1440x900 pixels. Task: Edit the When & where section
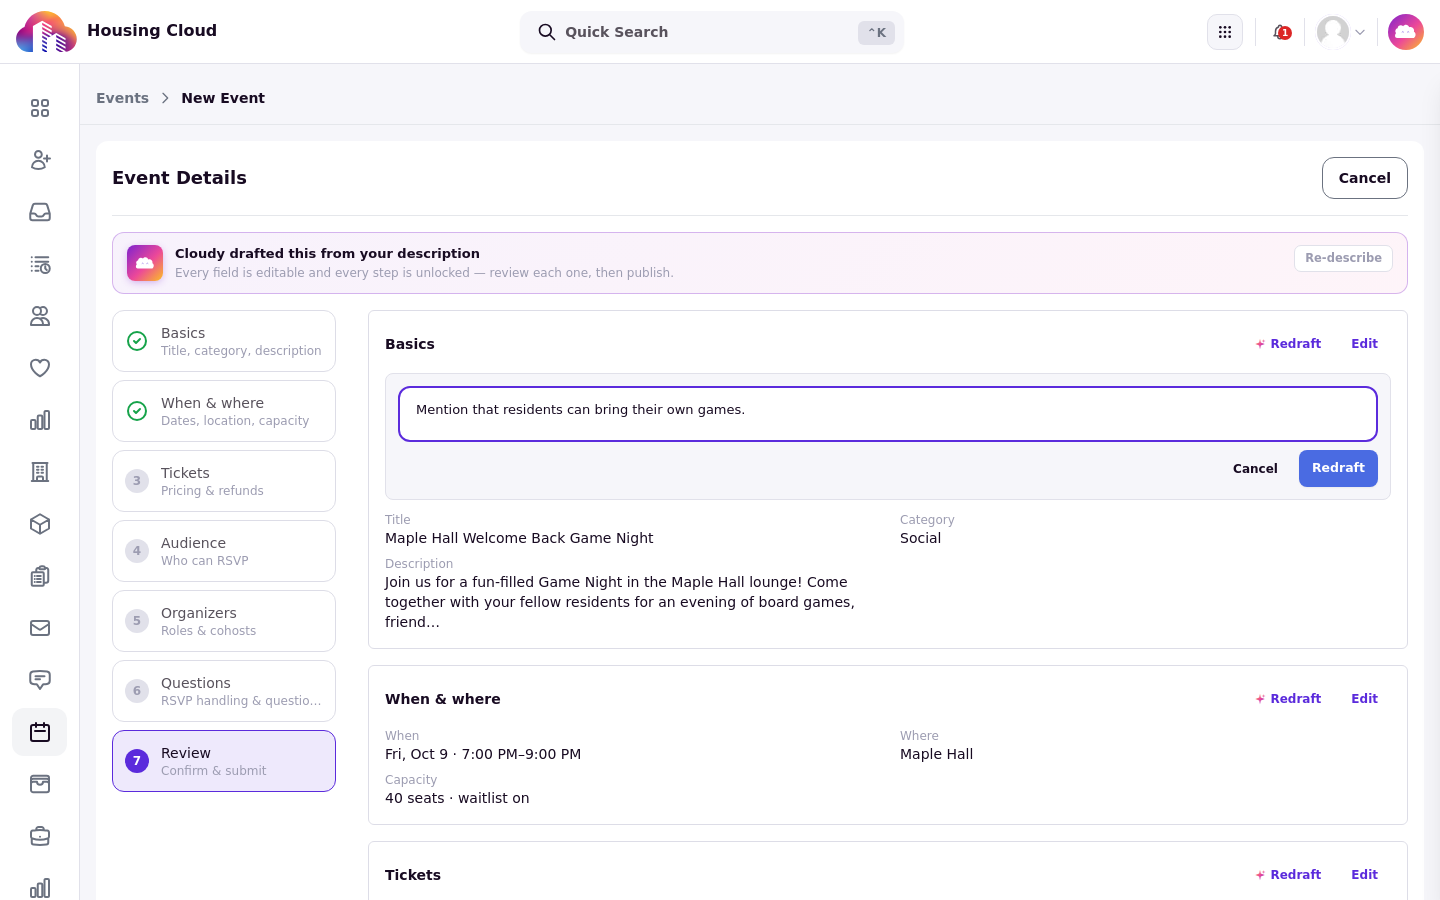pos(1364,699)
